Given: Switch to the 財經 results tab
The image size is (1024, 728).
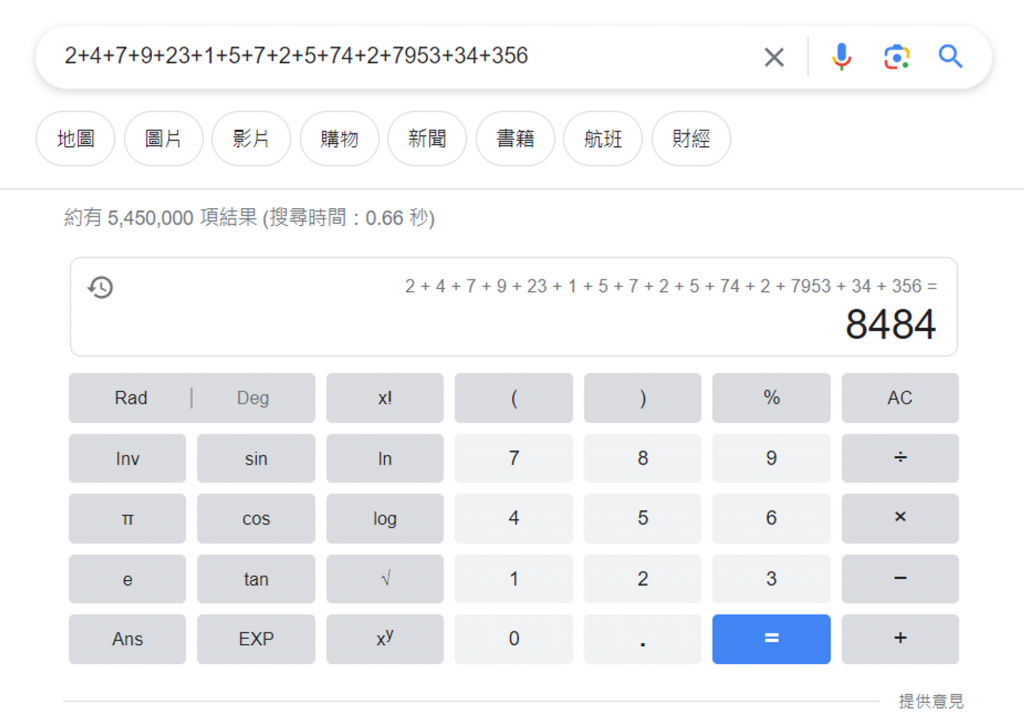Looking at the screenshot, I should 691,138.
